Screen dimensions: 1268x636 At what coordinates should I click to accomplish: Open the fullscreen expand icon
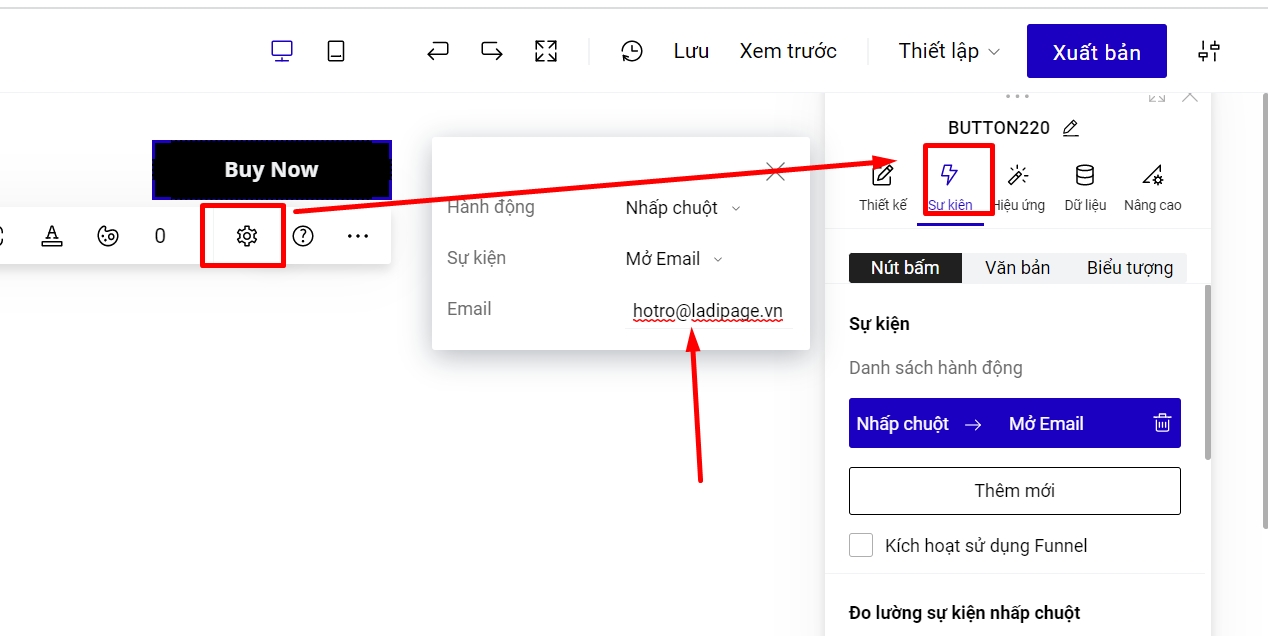tap(546, 51)
